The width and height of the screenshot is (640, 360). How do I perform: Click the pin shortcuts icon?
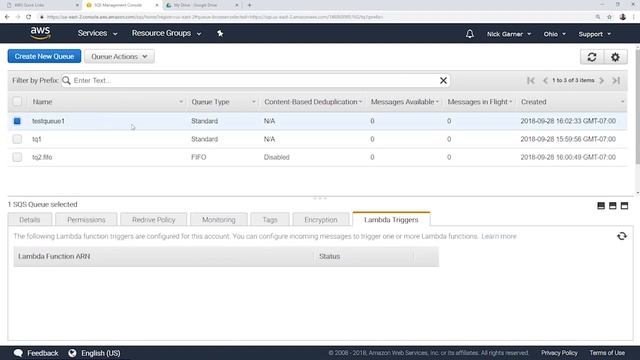tap(220, 33)
